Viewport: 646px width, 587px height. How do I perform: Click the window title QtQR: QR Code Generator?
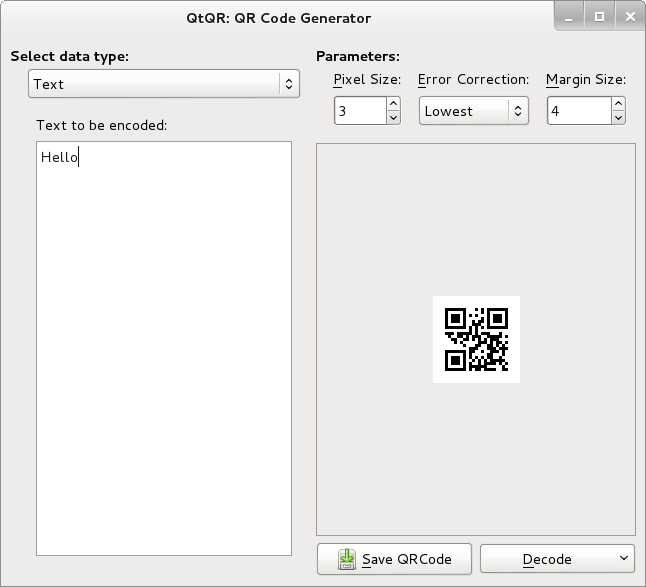279,19
